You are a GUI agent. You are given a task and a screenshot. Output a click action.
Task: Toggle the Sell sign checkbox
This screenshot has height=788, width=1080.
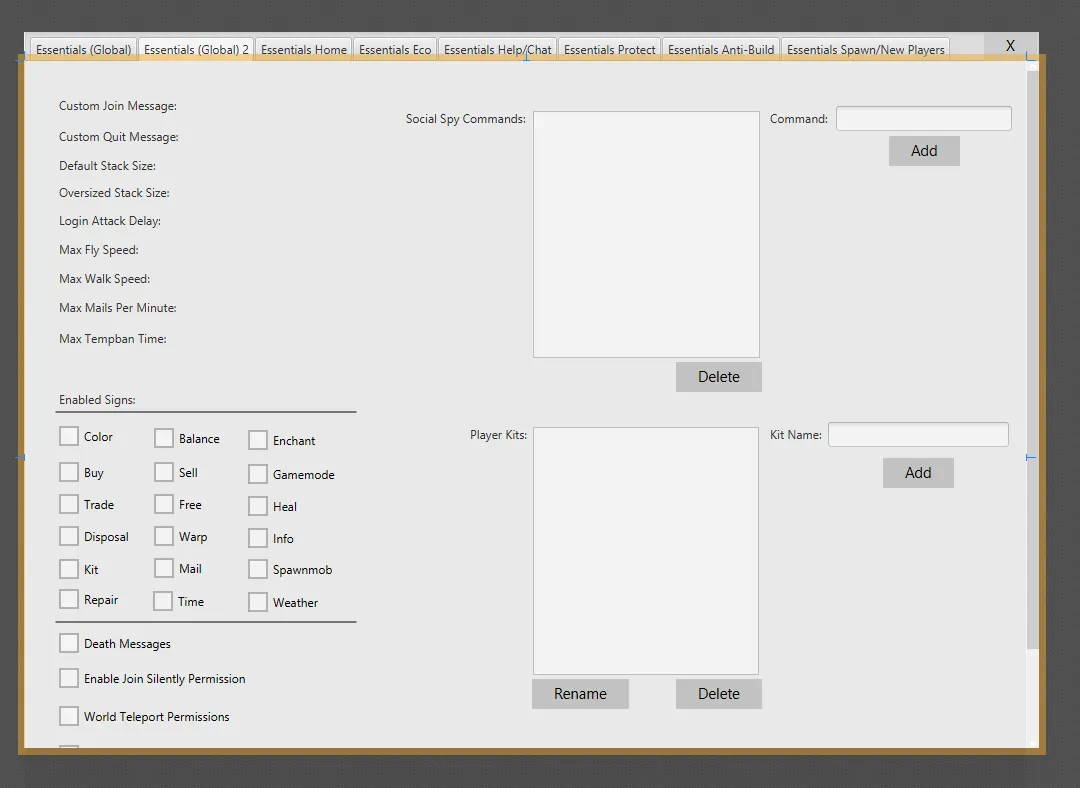[x=164, y=472]
